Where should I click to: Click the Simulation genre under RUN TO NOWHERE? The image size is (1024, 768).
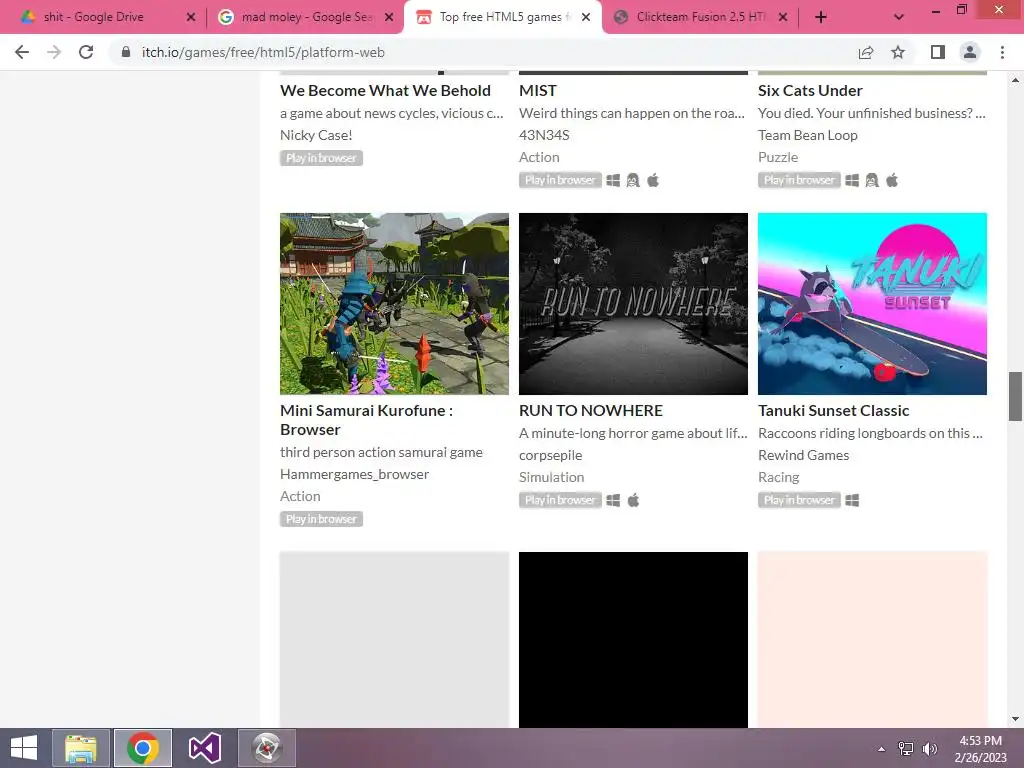551,477
